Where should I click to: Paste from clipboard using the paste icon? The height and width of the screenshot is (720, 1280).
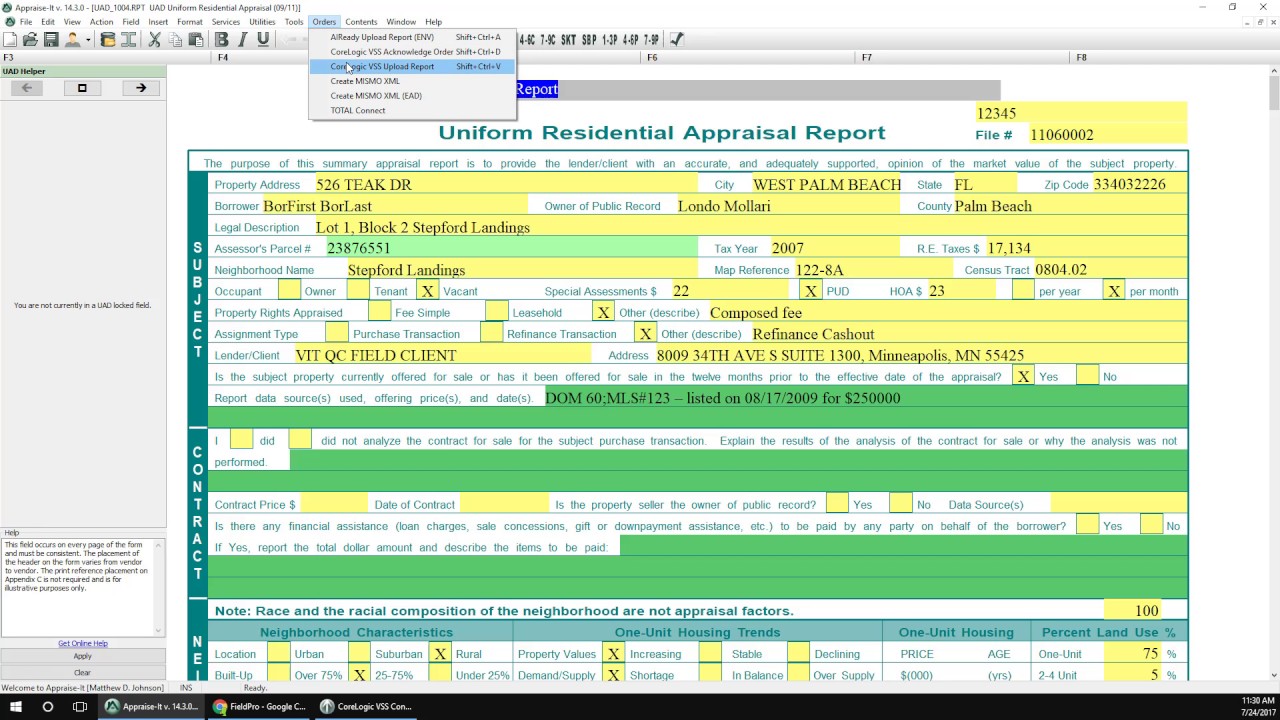coord(196,40)
